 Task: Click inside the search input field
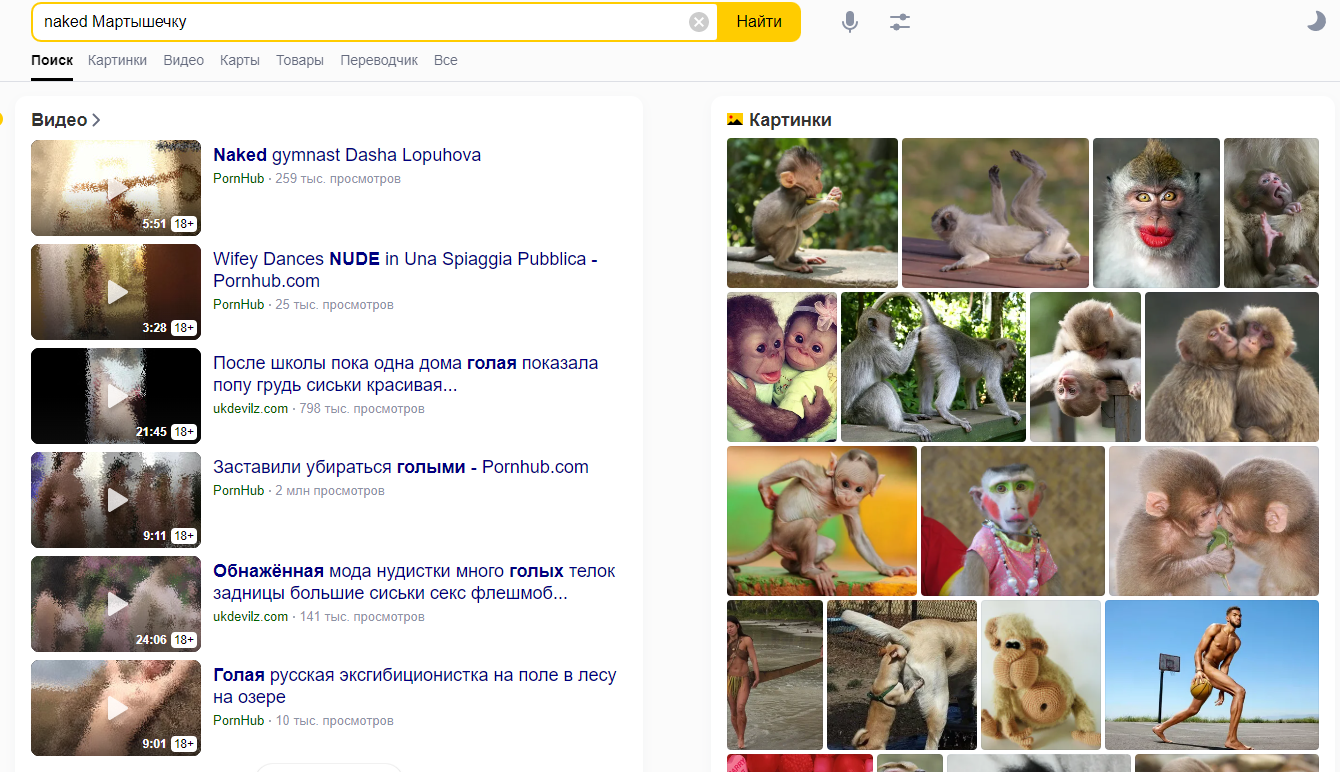pos(360,22)
